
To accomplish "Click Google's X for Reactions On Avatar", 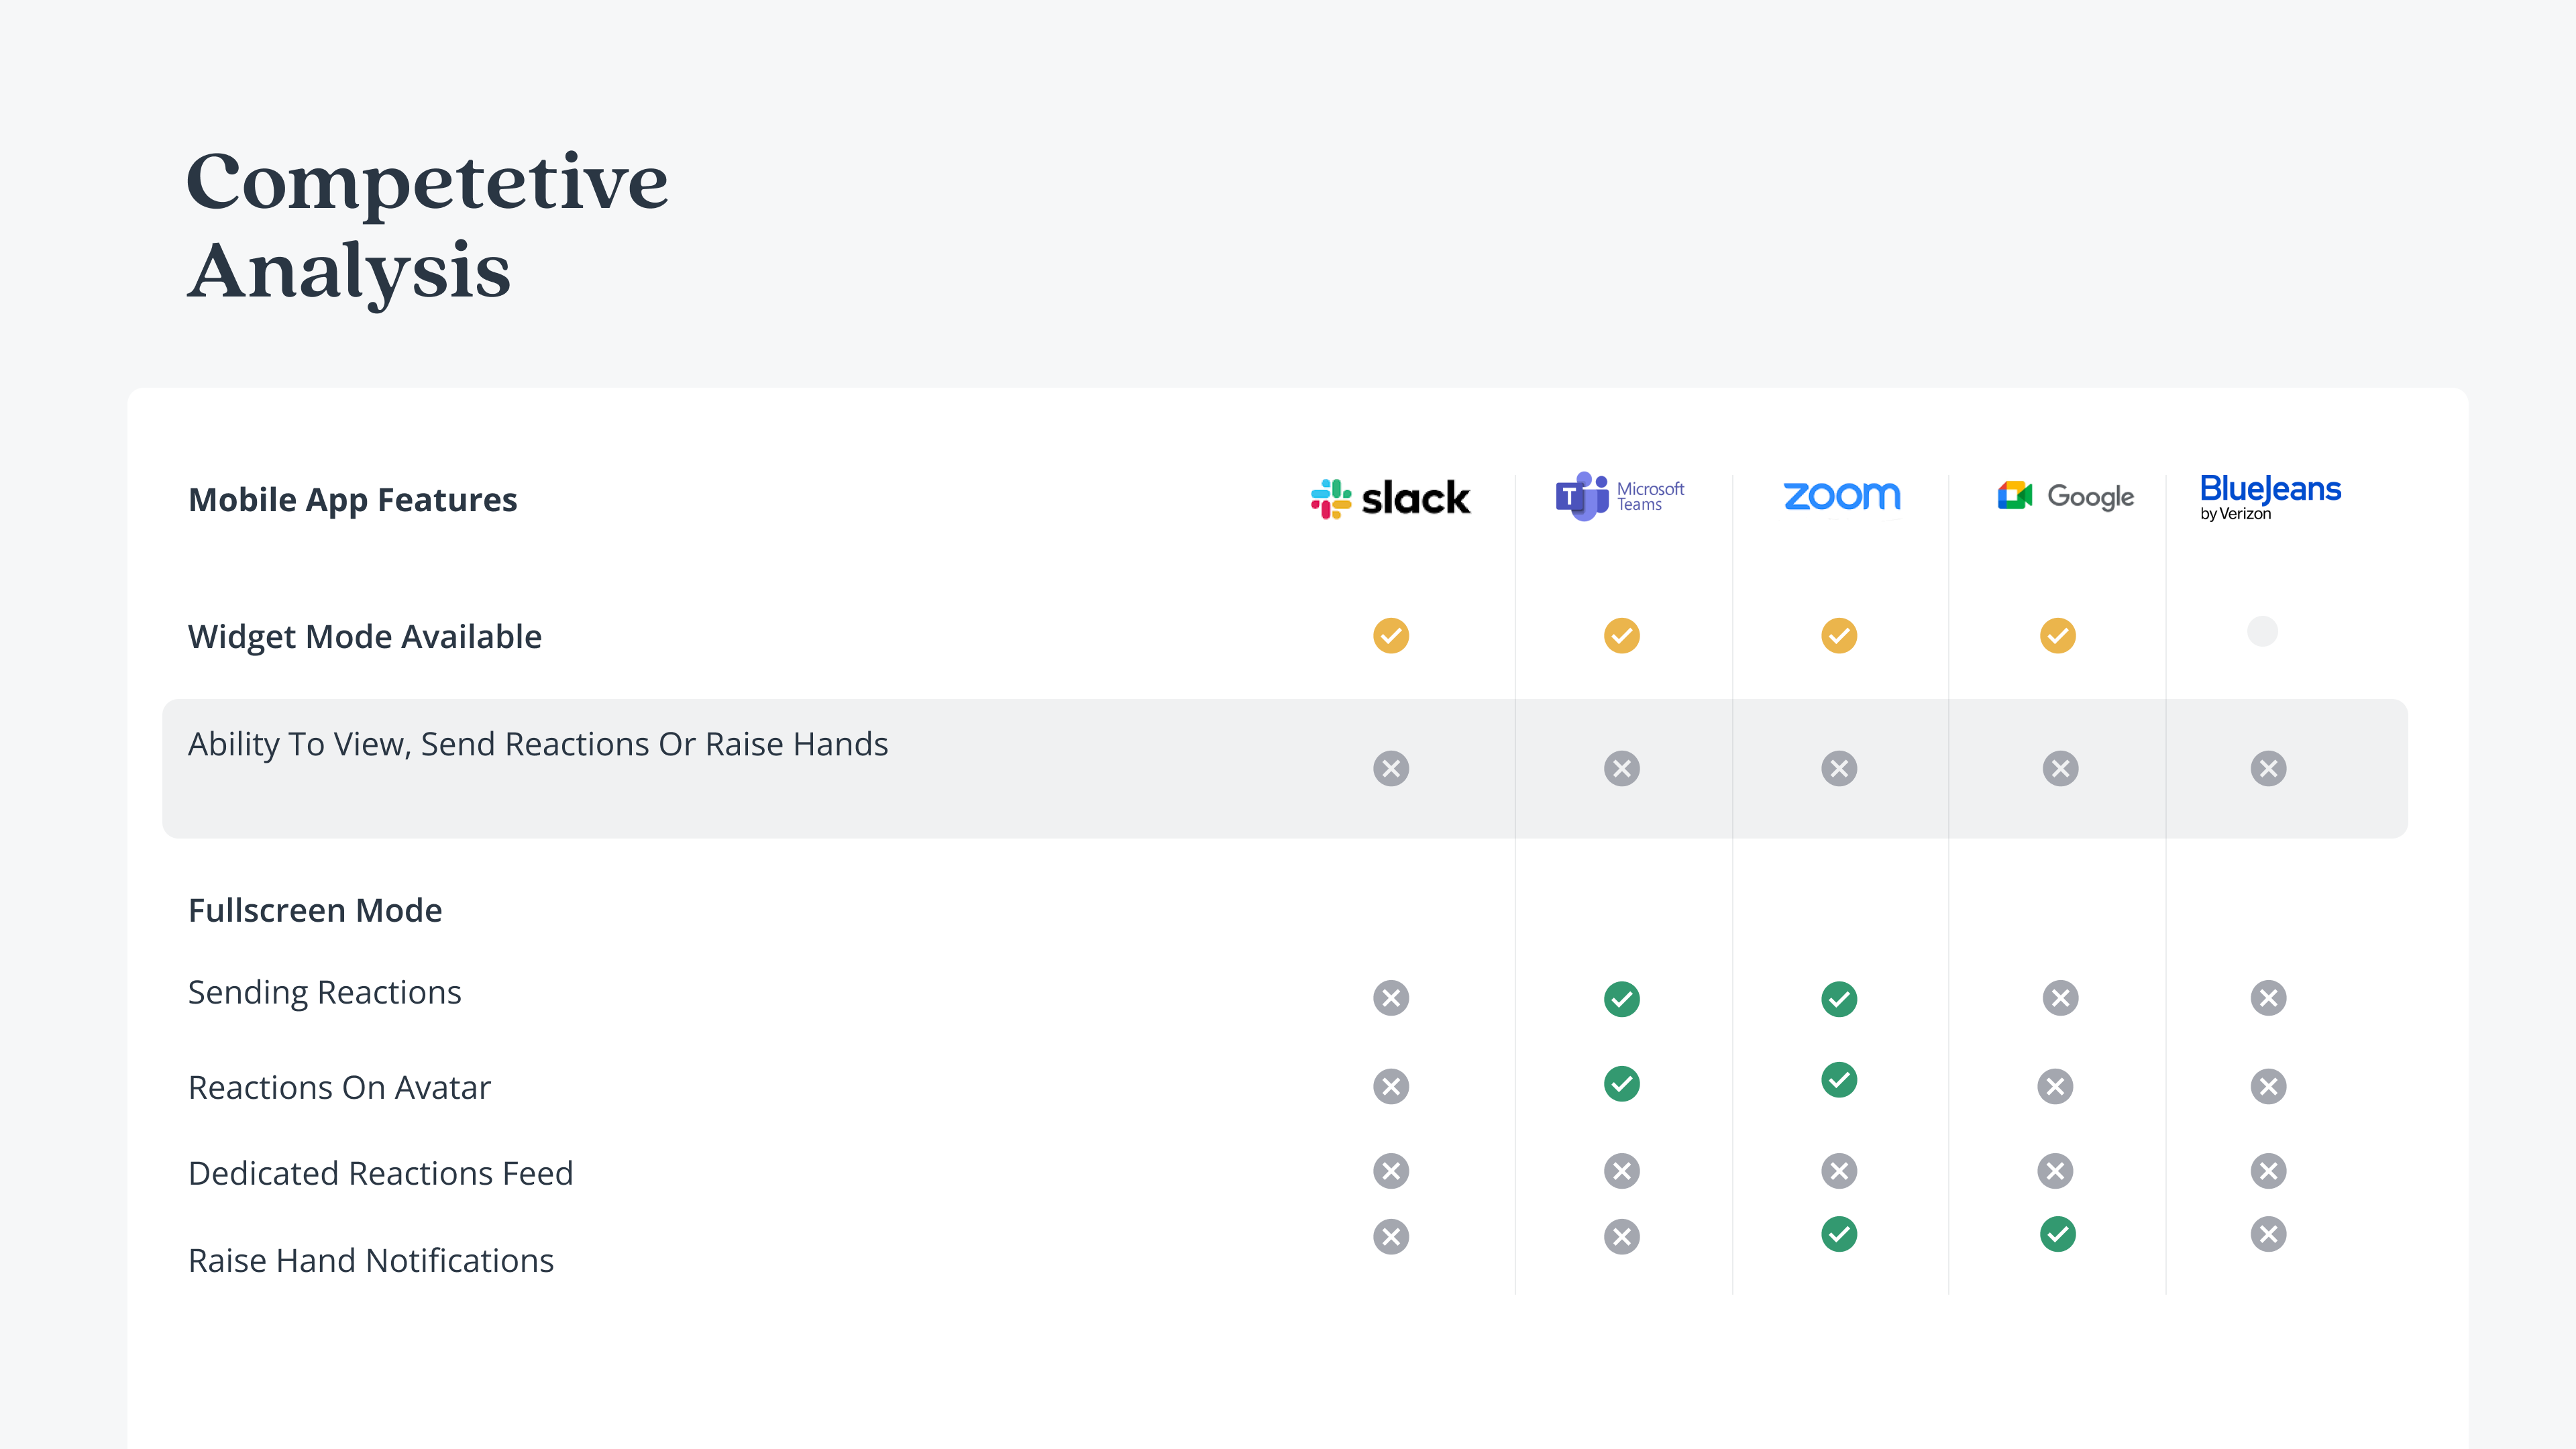I will click(x=2055, y=1086).
